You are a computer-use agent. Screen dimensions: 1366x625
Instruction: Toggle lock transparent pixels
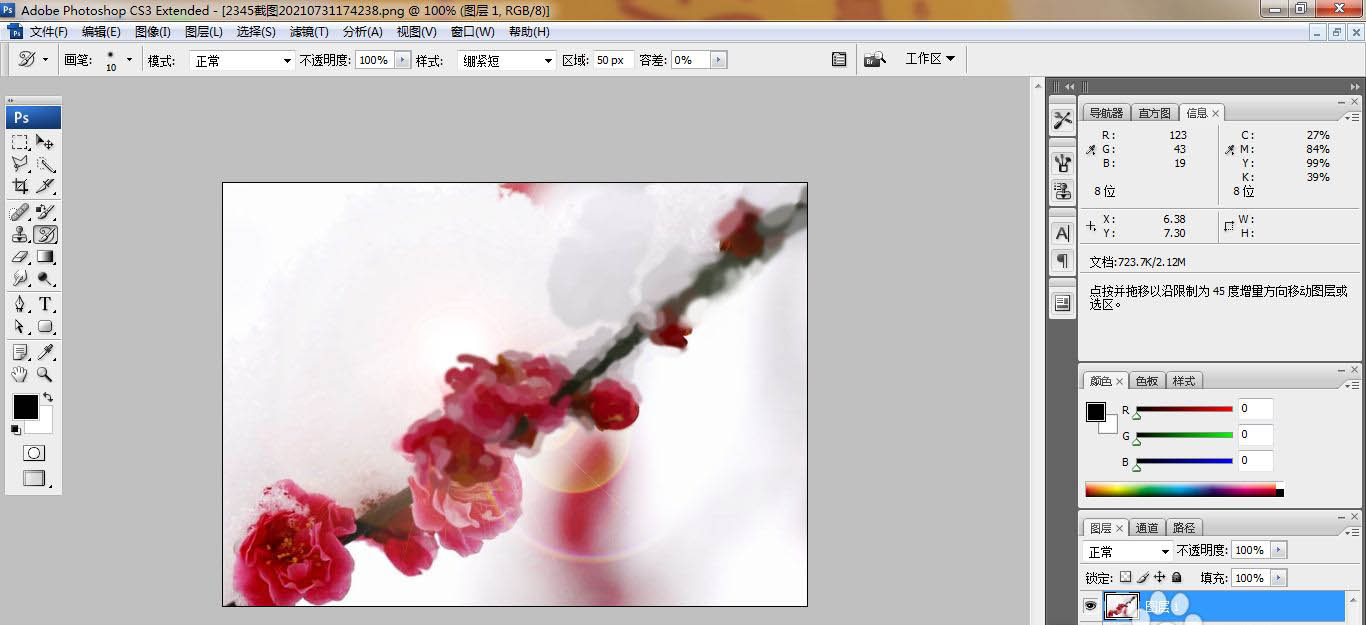pos(1125,577)
